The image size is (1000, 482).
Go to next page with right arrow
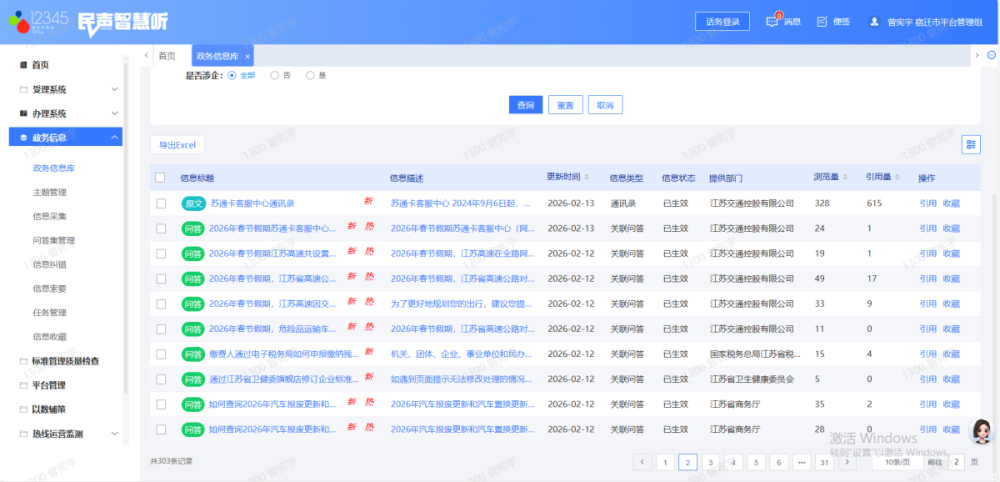pos(845,462)
